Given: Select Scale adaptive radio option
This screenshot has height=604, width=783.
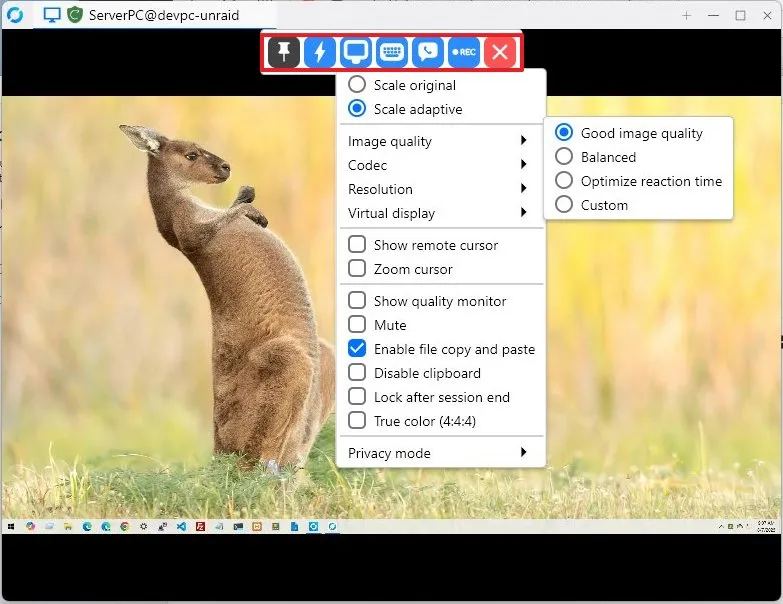Looking at the screenshot, I should point(405,109).
